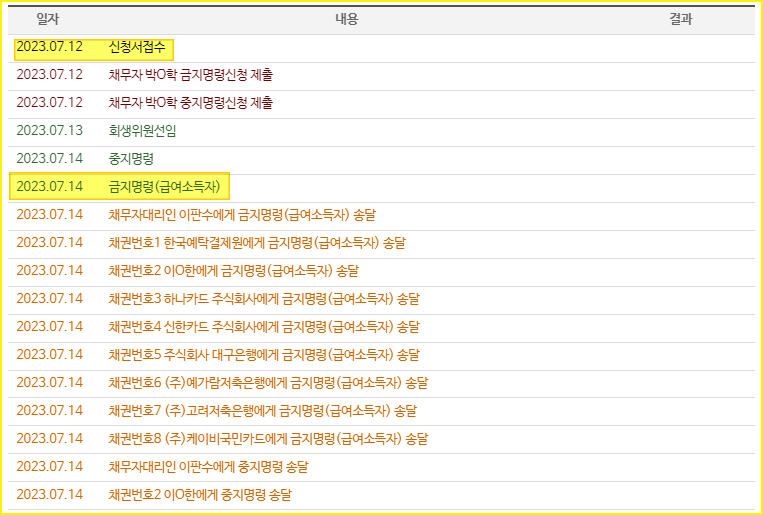
Task: Select the '채권번호5 주식회사 대구은행' delivery entry
Action: coord(264,355)
